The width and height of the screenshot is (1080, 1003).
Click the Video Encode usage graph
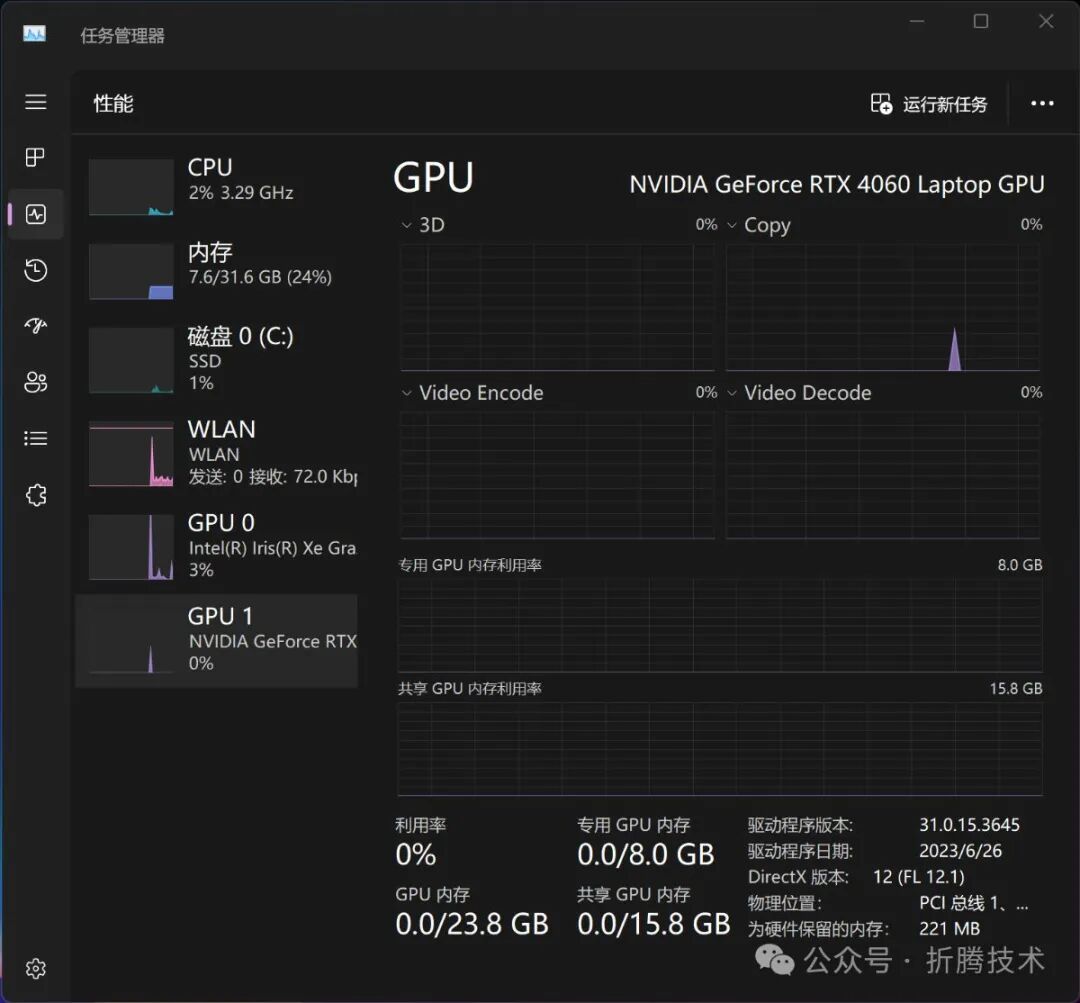pos(557,475)
